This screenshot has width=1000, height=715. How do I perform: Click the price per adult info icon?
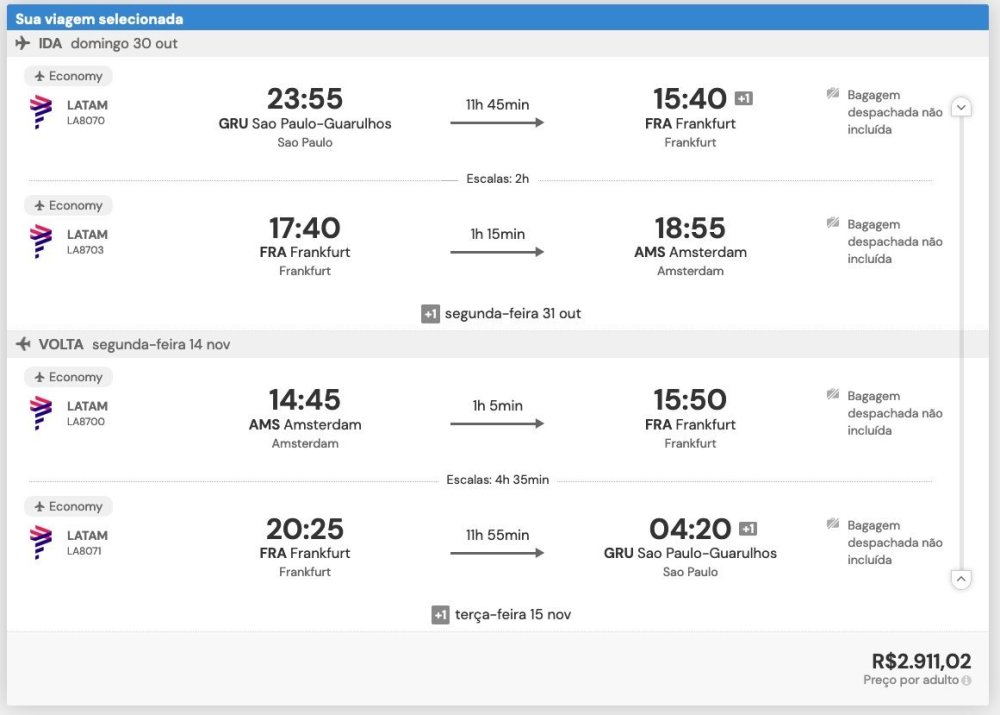[x=966, y=681]
